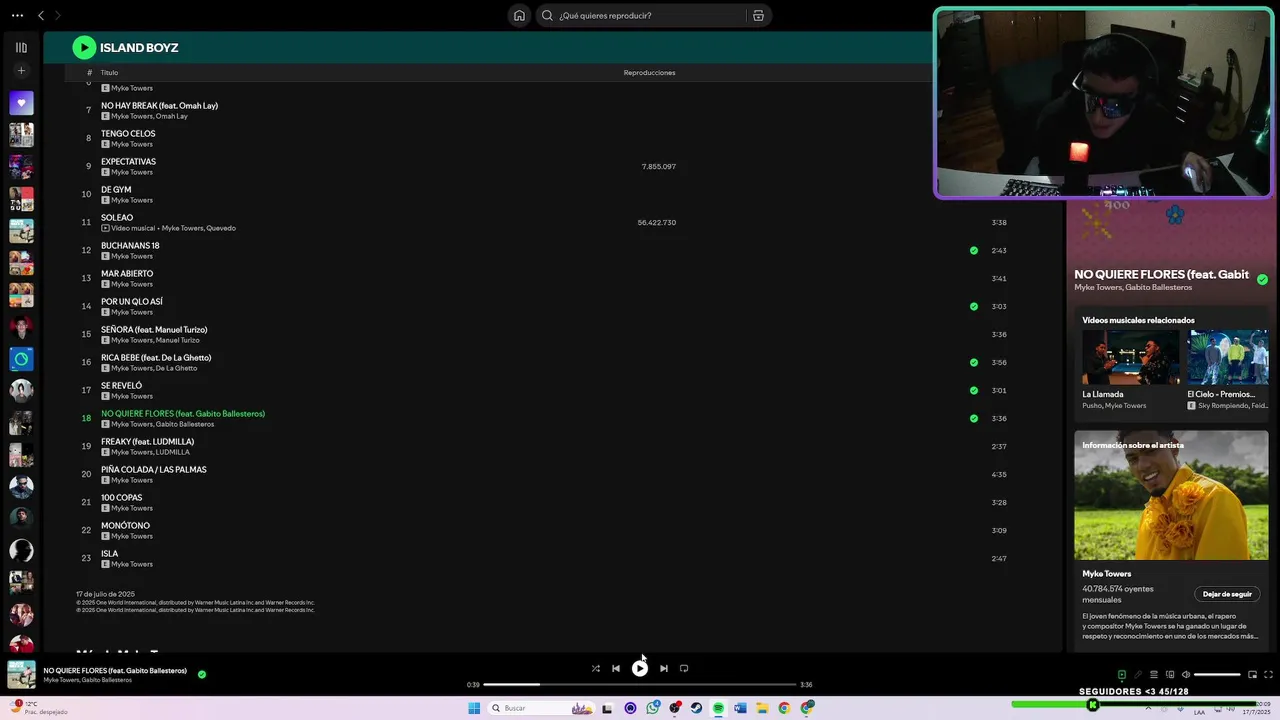Open Word from the taskbar
This screenshot has height=720, width=1280.
click(740, 708)
